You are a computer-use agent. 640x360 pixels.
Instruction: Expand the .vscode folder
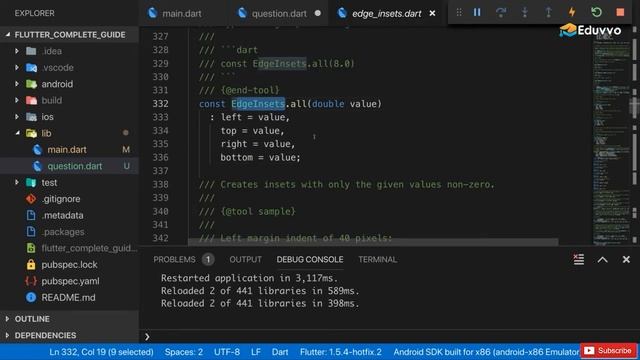(x=17, y=67)
